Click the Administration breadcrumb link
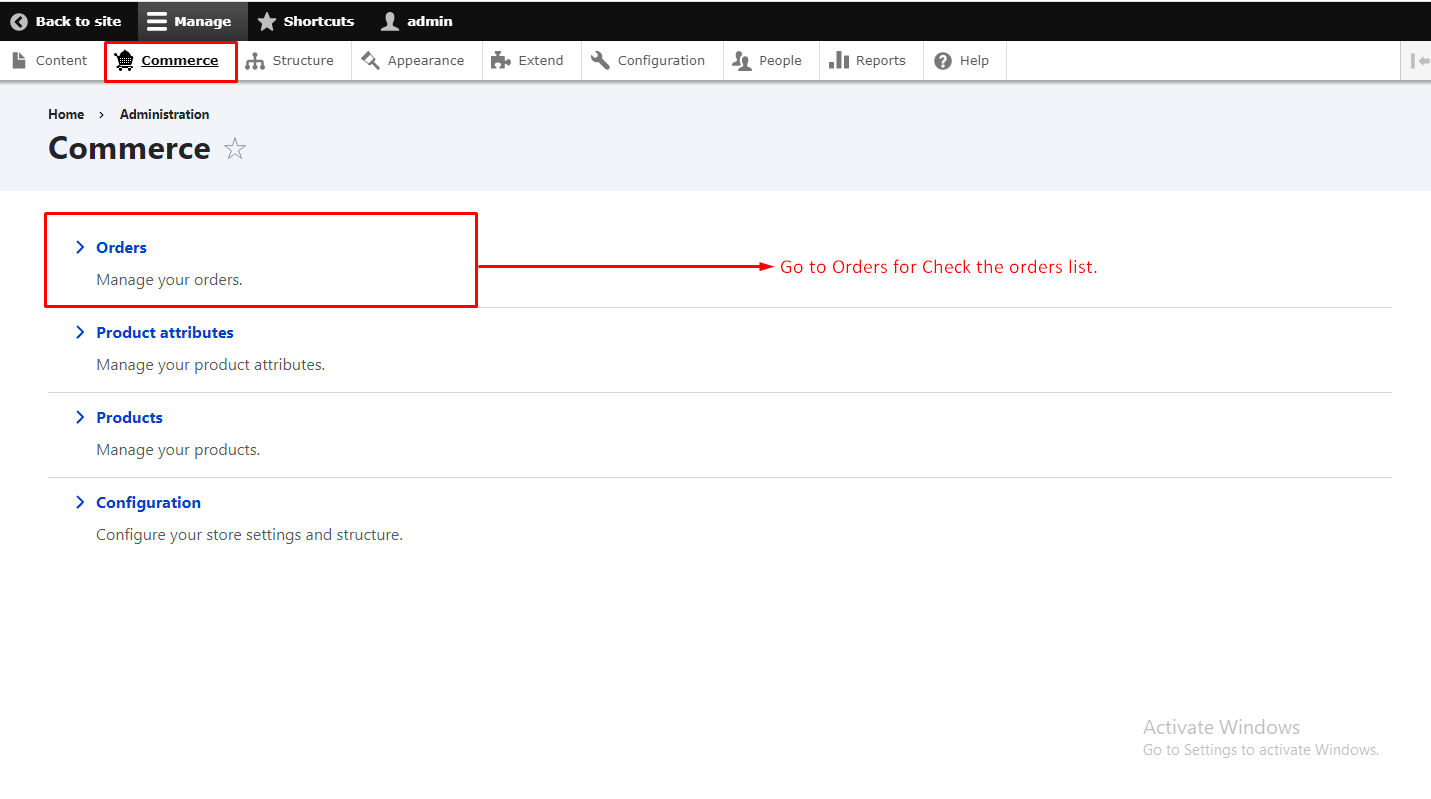Image resolution: width=1431 pixels, height=799 pixels. click(164, 114)
